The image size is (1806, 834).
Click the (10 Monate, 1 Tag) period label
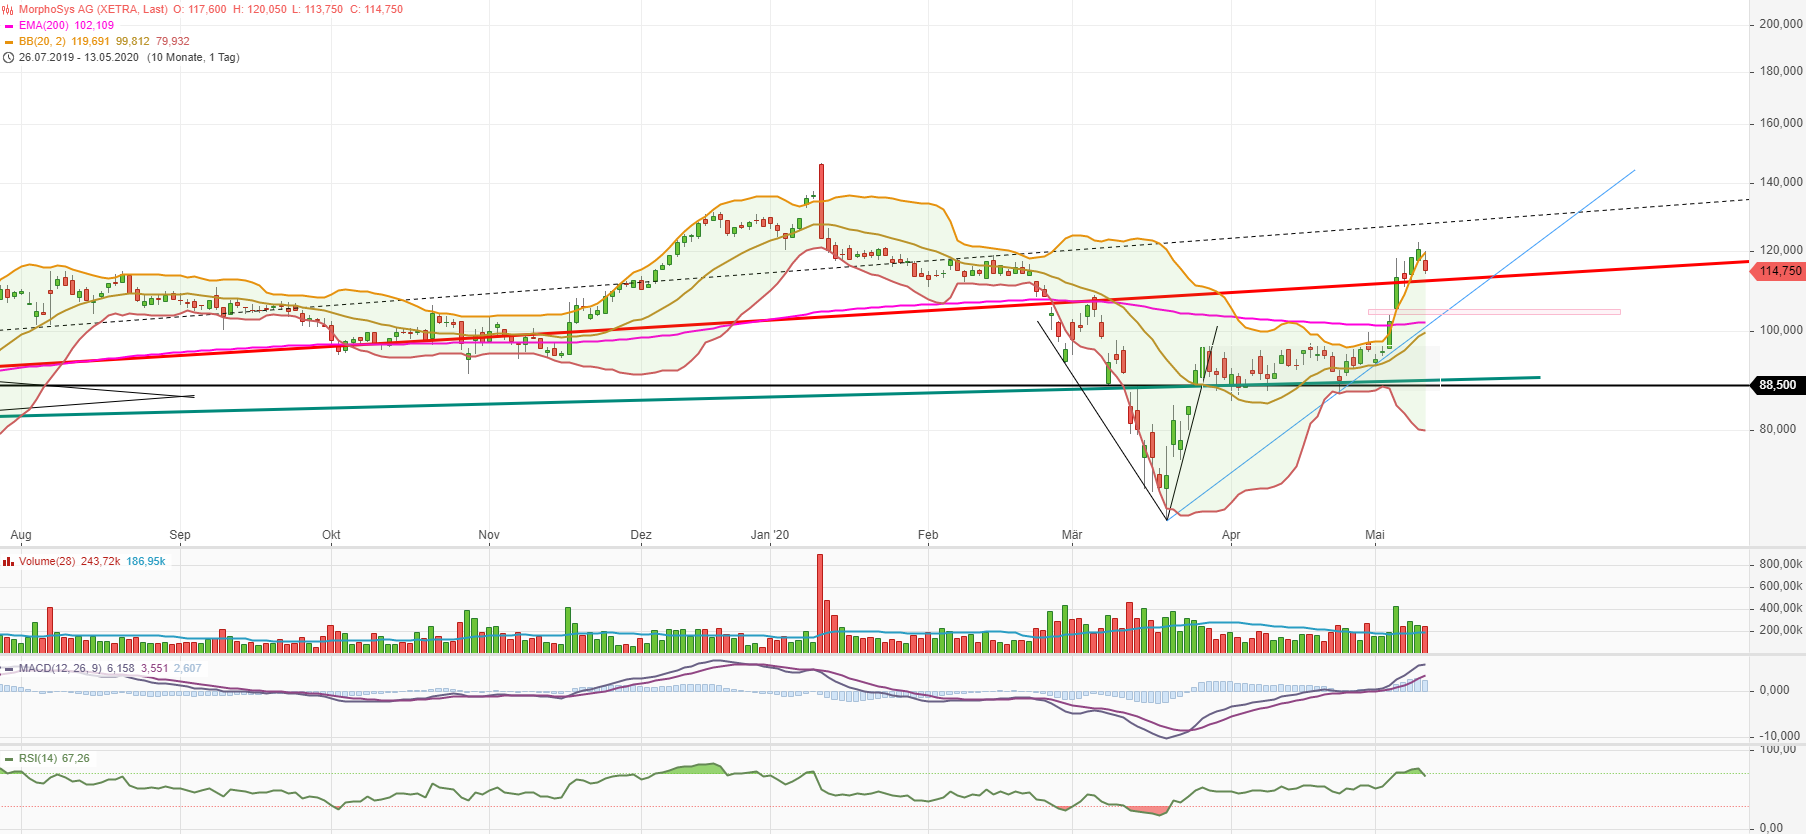tap(194, 57)
